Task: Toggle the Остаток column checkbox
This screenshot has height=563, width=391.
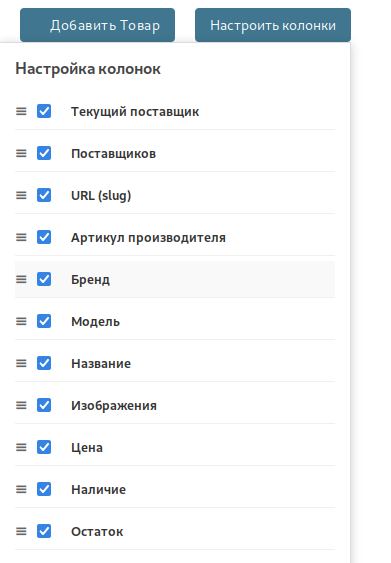Action: [x=44, y=531]
